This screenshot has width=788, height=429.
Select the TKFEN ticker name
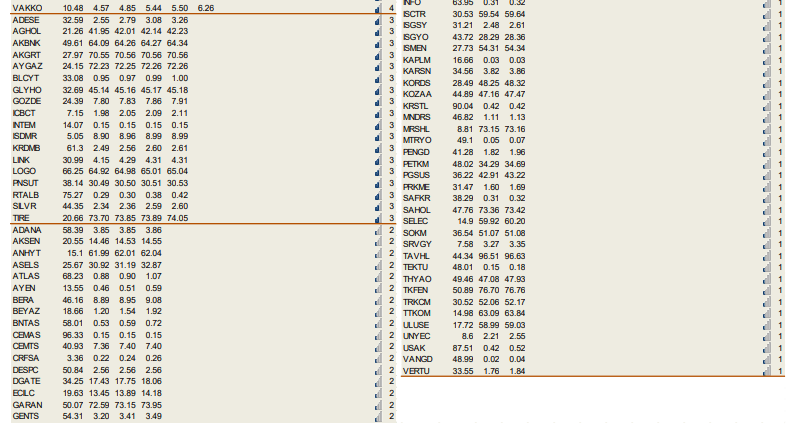pos(416,290)
